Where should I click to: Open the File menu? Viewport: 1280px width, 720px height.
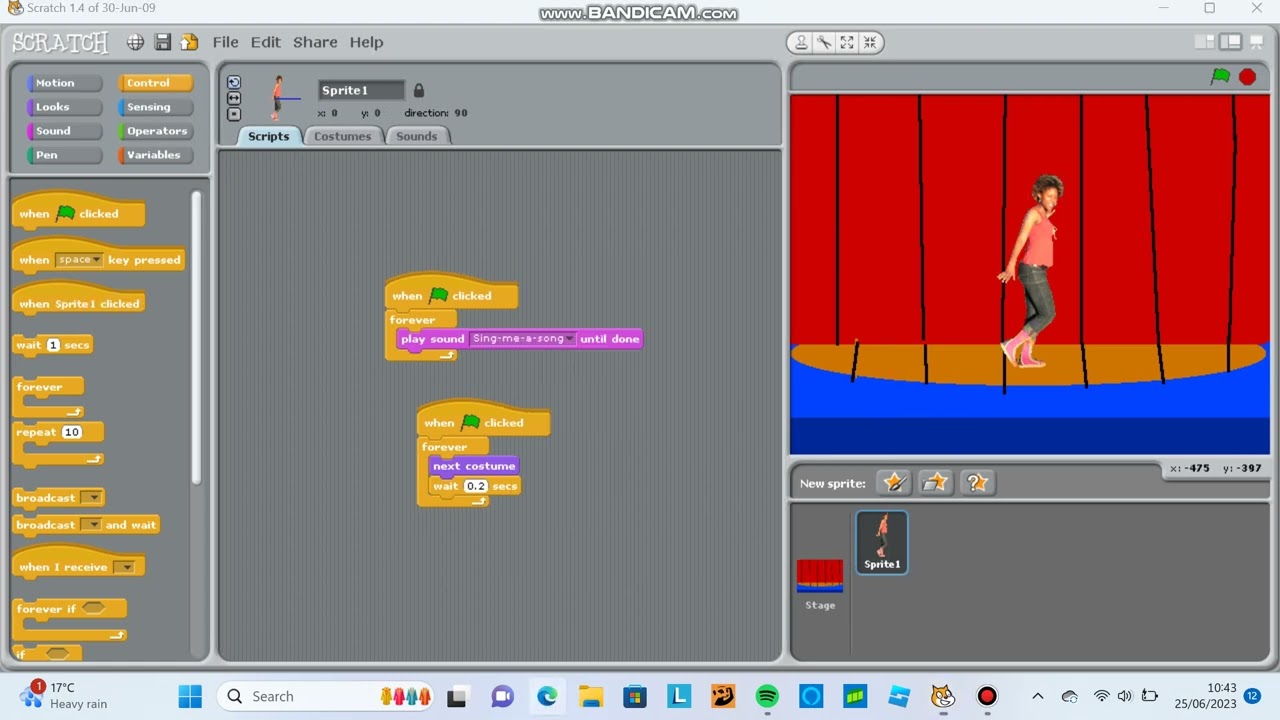225,42
